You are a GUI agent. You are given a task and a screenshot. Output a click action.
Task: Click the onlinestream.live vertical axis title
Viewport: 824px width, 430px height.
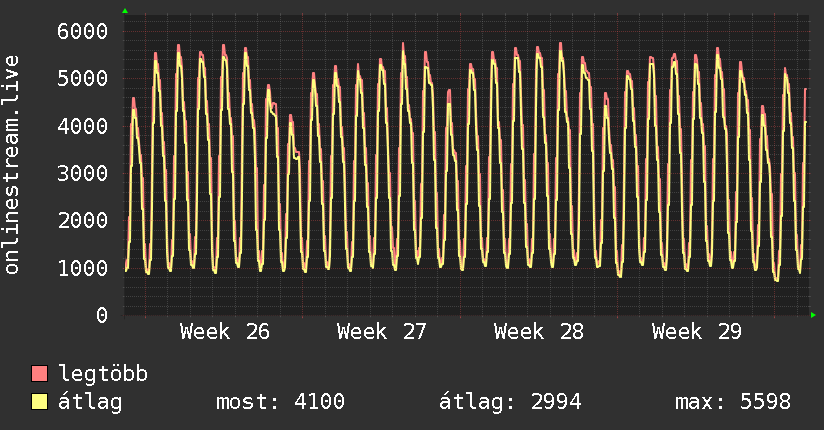11,165
